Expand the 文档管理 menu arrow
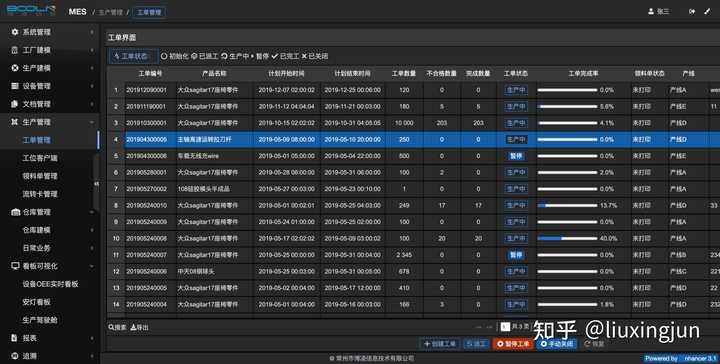This screenshot has height=364, width=720. [92, 104]
